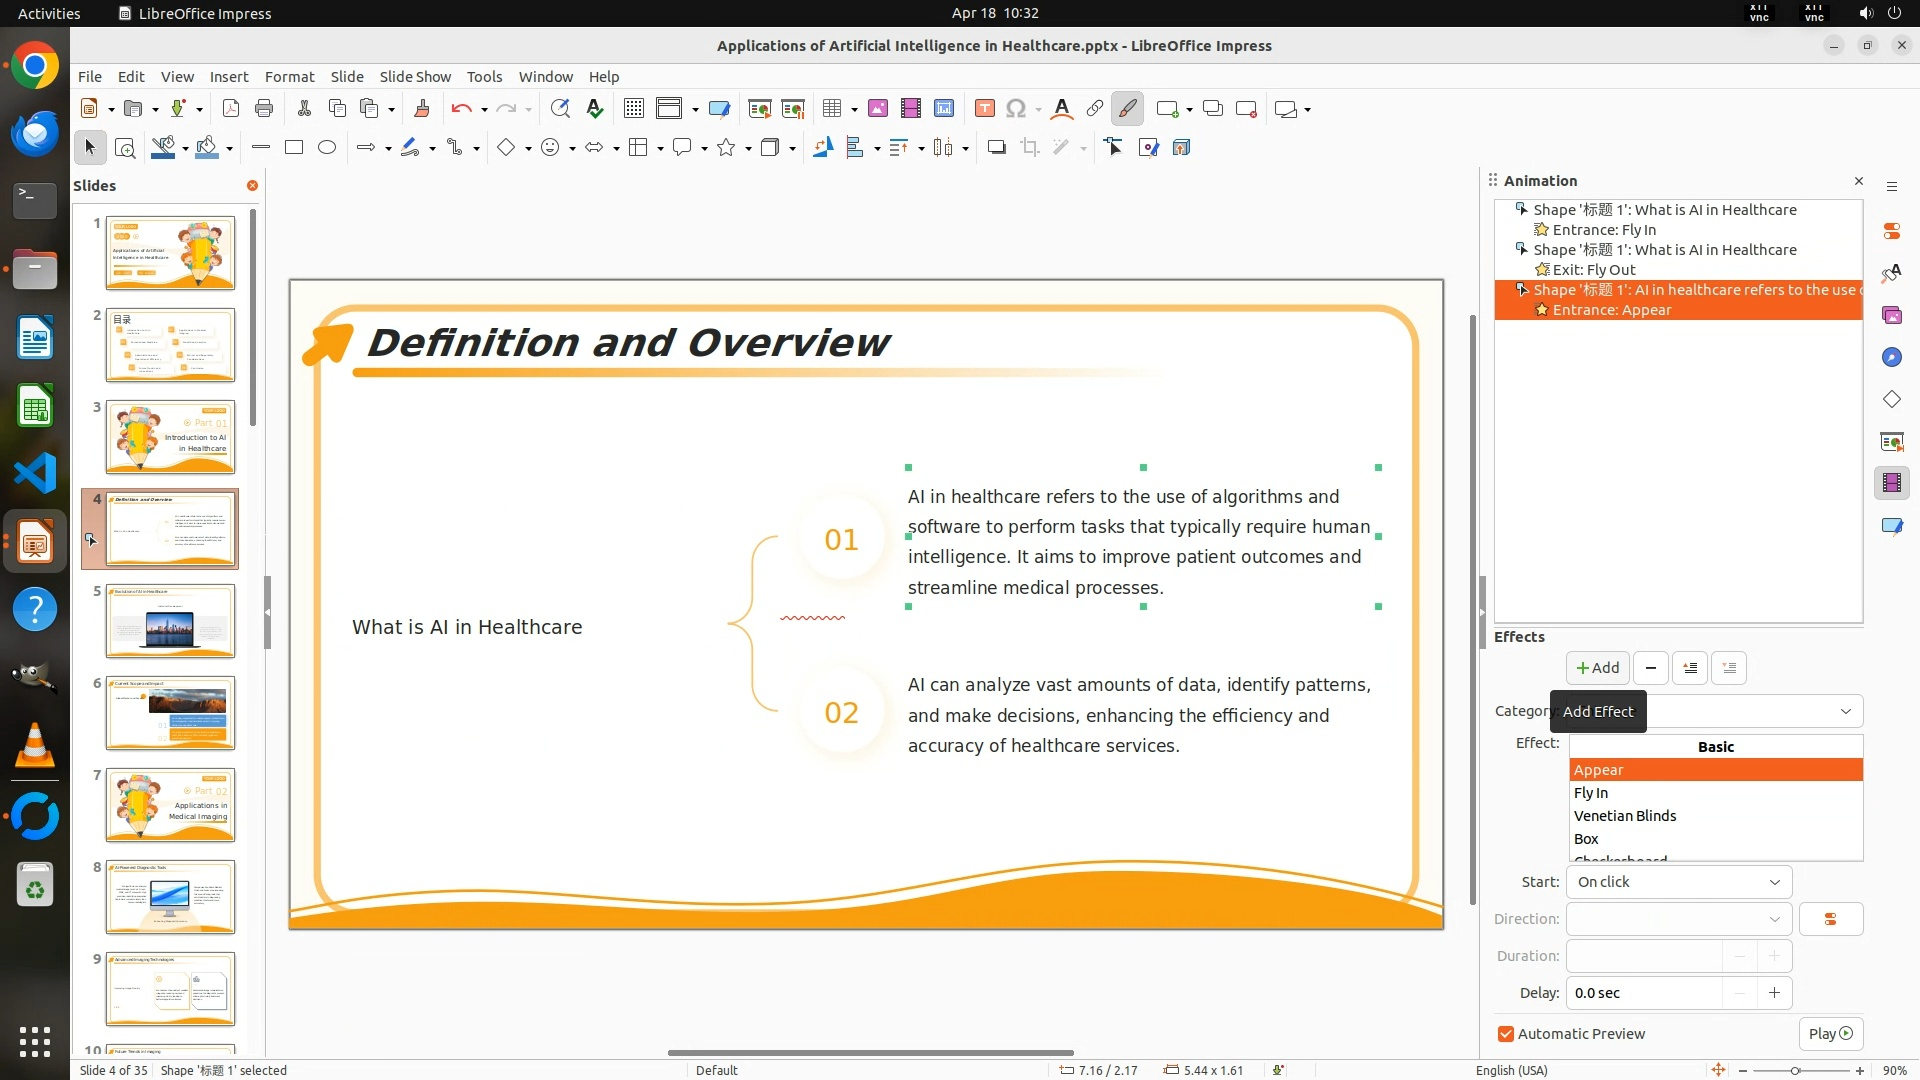1920x1080 pixels.
Task: Open the Start 'On click' dropdown
Action: [x=1679, y=882]
